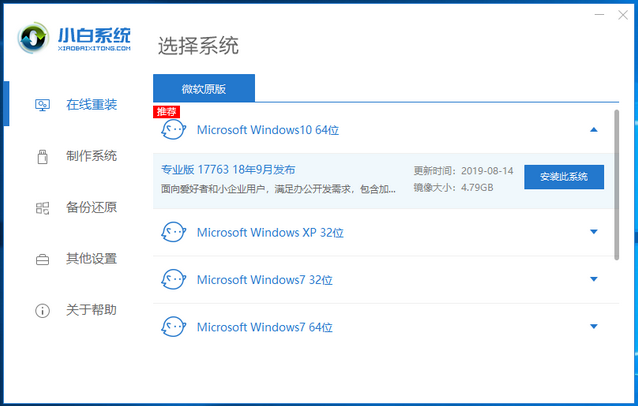Click the 关于帮助 info icon

tap(42, 311)
